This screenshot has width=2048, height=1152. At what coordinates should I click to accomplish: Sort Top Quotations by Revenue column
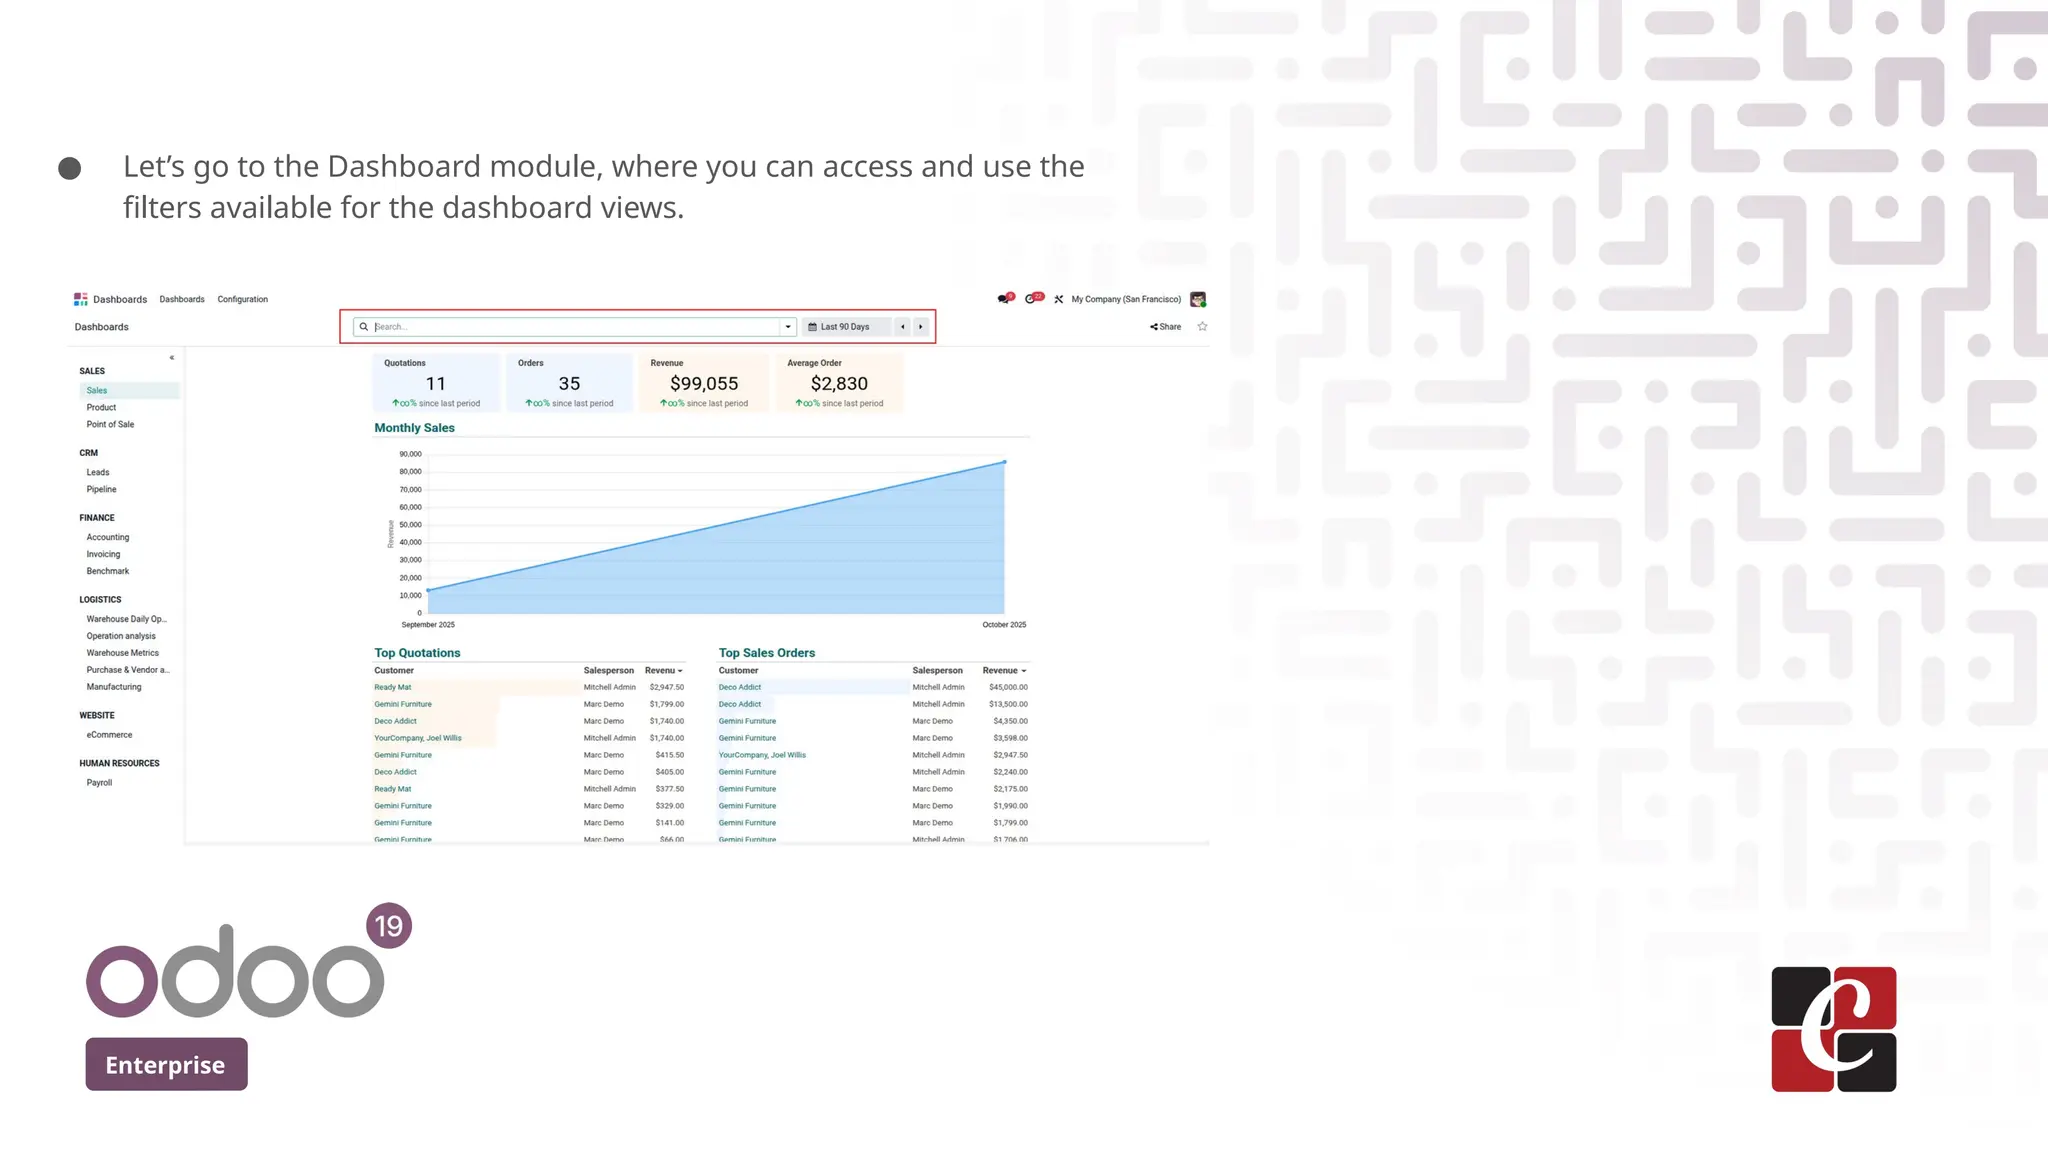pos(664,671)
